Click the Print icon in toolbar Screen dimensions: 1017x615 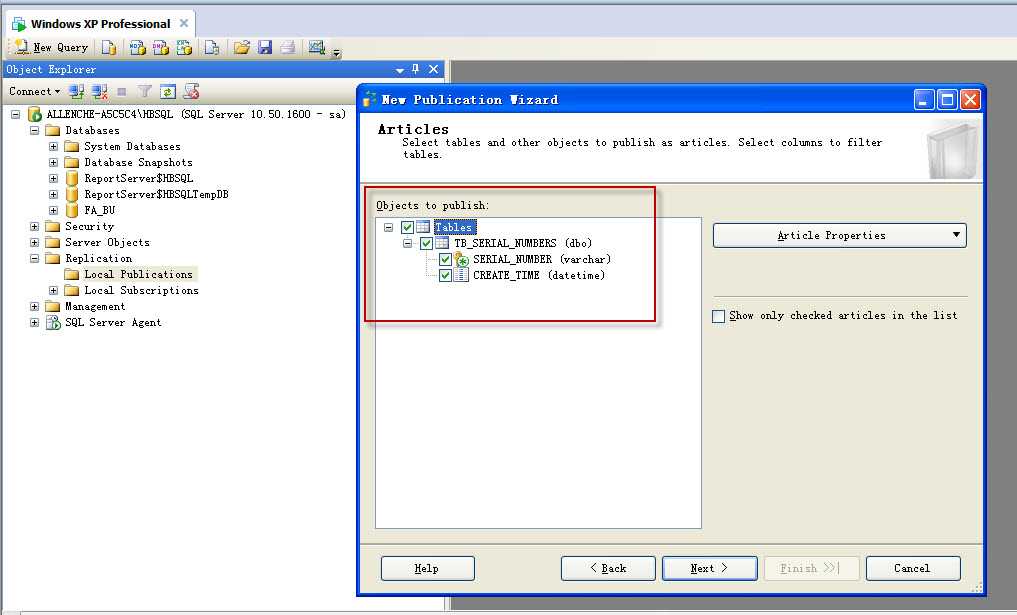tap(287, 47)
